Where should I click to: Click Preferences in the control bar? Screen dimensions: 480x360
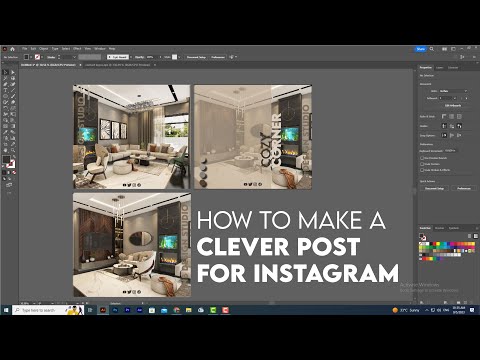[218, 57]
